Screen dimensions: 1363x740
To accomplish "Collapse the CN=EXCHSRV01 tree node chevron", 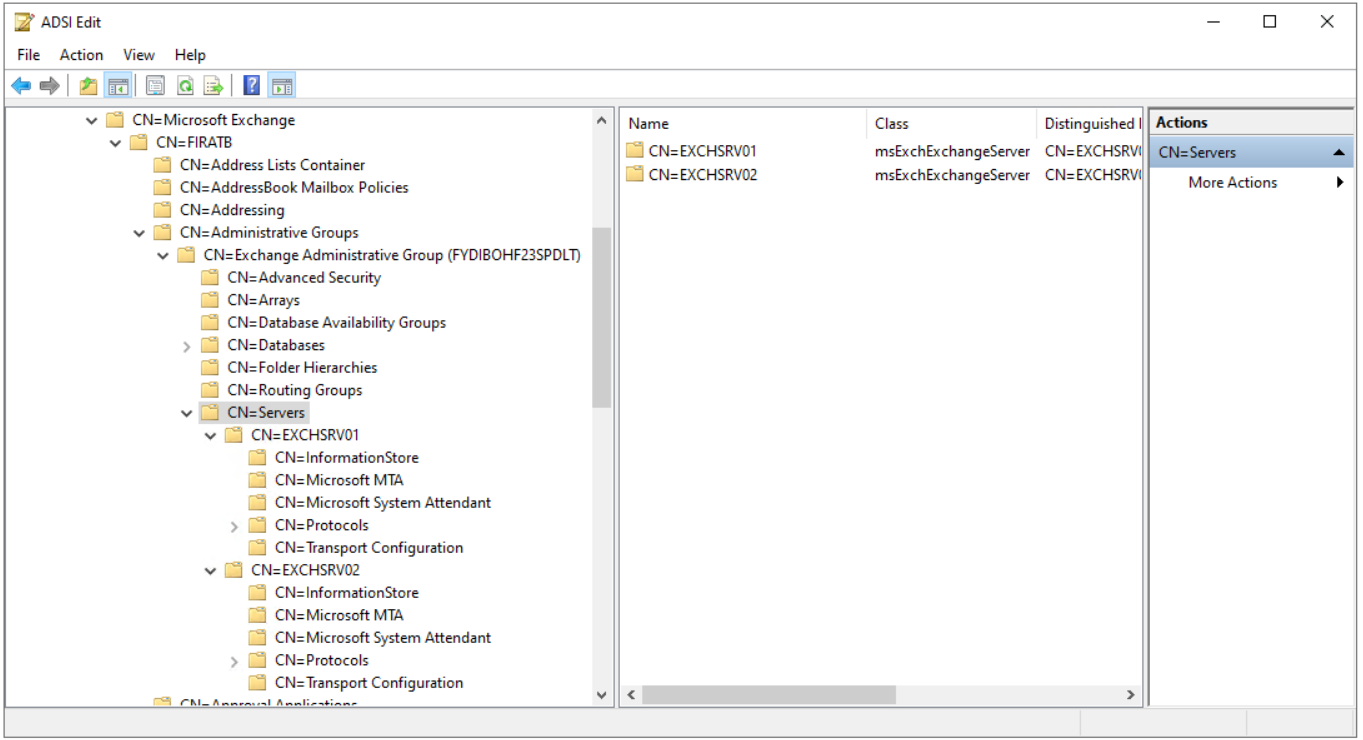I will pos(210,436).
